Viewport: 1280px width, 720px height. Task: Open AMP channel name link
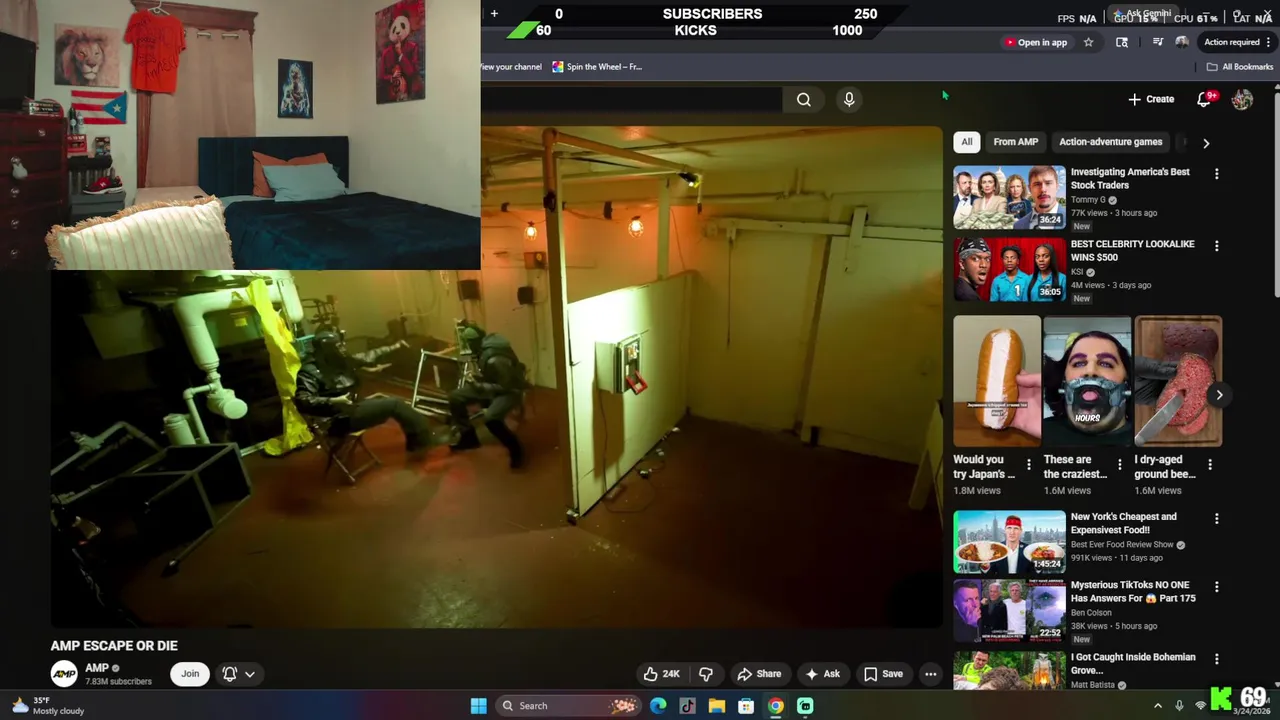[x=97, y=668]
